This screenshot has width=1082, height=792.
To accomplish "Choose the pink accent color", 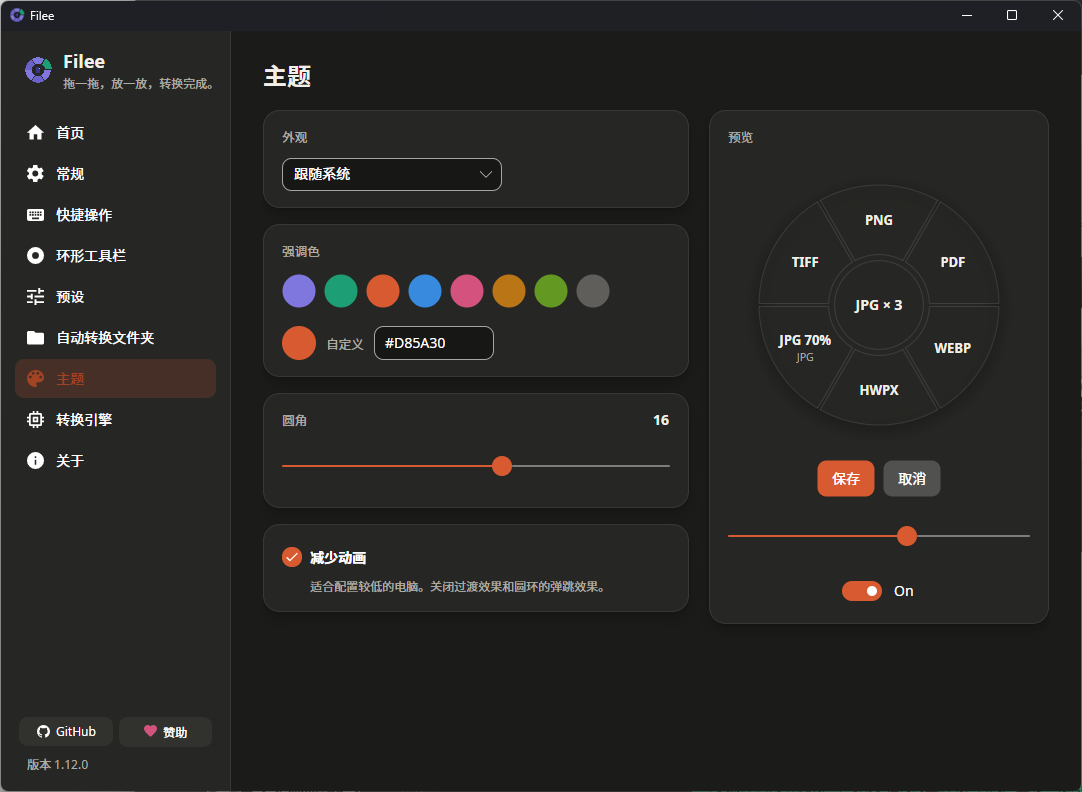I will tap(467, 290).
